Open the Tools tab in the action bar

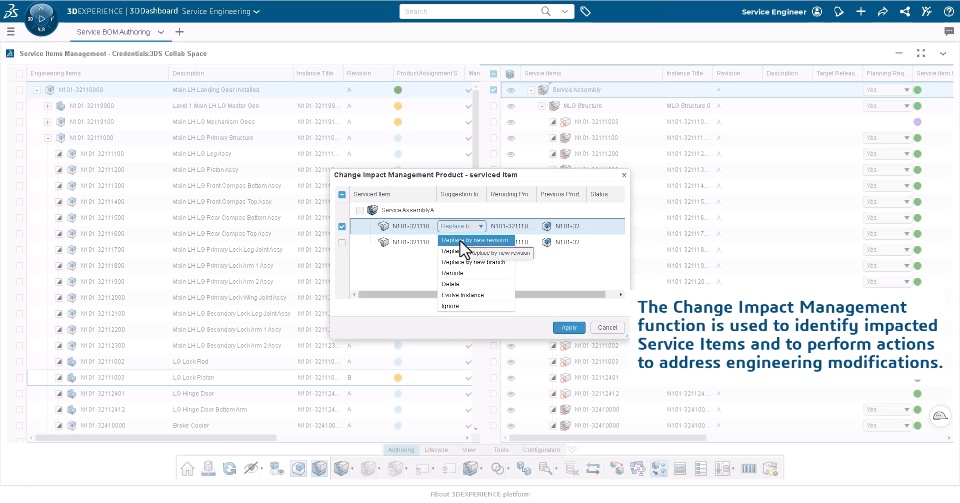click(501, 450)
